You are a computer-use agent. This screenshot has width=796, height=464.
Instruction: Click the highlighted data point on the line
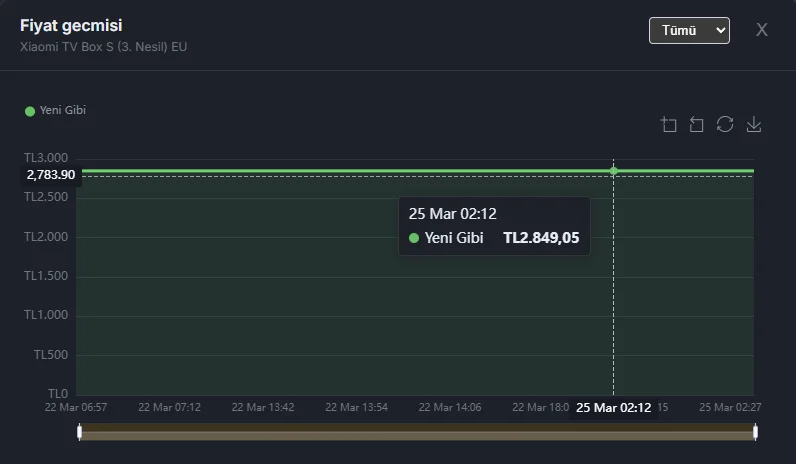click(x=613, y=170)
